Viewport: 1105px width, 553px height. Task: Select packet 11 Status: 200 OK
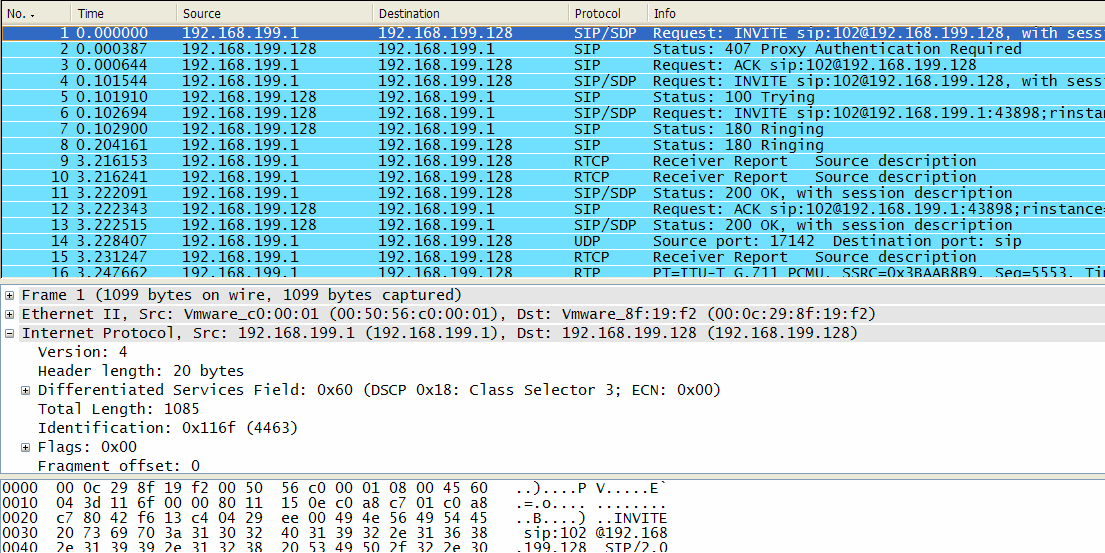coord(552,193)
